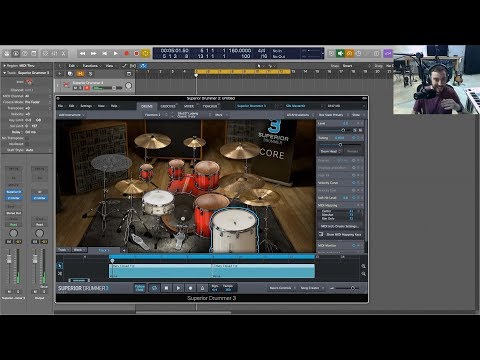Open the All Articulations dropdown

(300, 115)
